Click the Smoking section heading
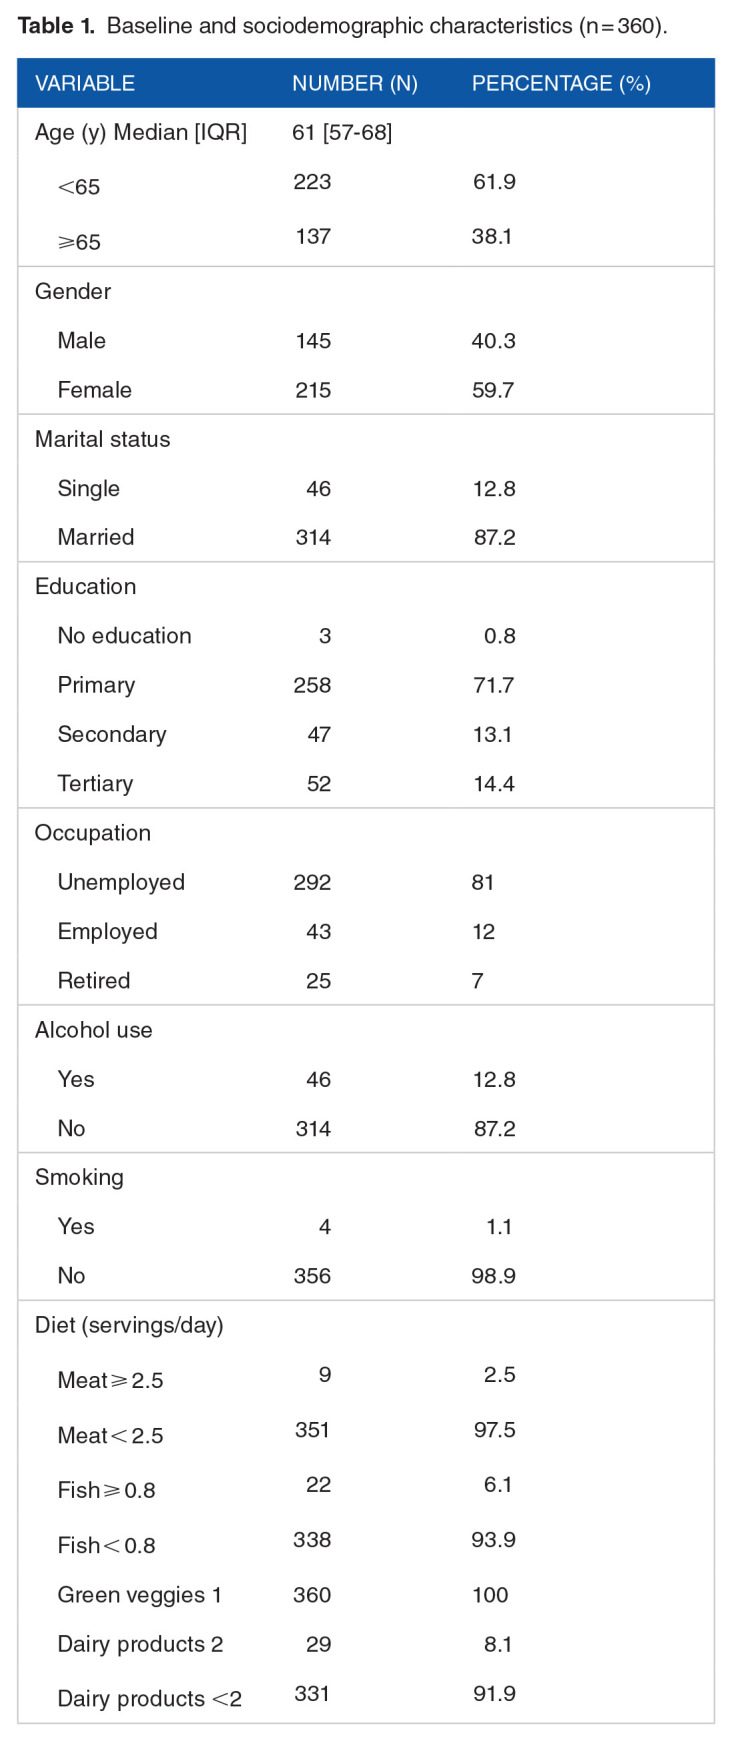The height and width of the screenshot is (1741, 732). (x=79, y=1177)
